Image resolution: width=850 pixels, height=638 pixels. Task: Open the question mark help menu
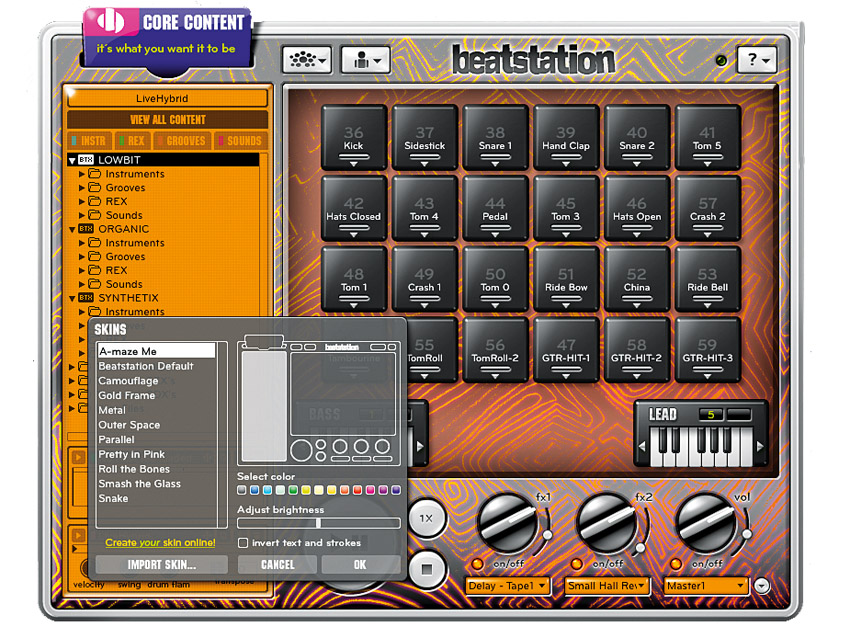(x=757, y=60)
